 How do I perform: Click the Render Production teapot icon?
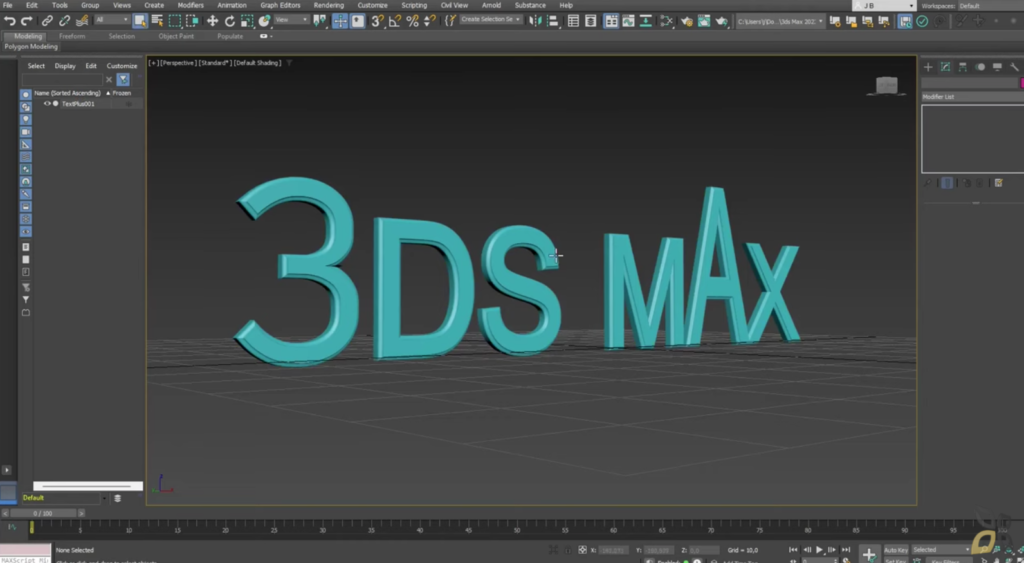tap(721, 21)
